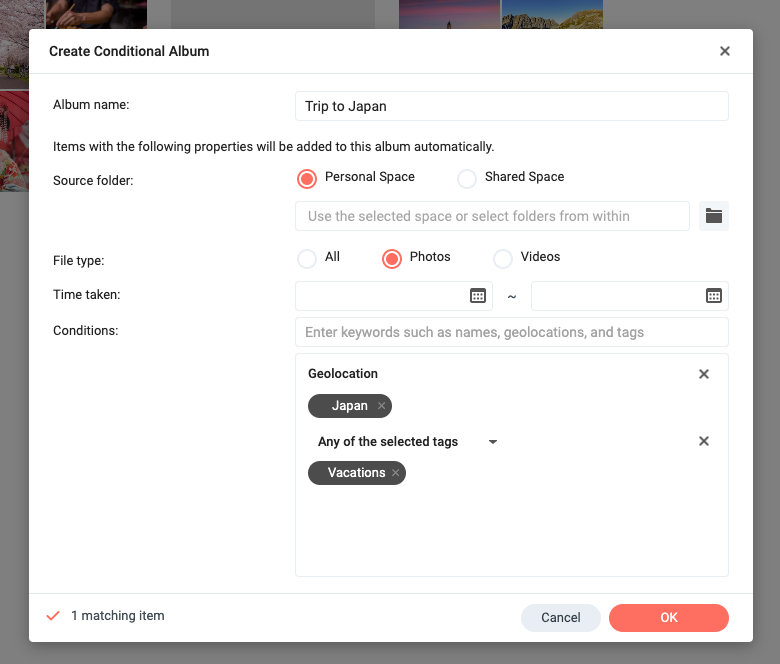The image size is (780, 664).
Task: Choose the Photos file type option
Action: 392,258
